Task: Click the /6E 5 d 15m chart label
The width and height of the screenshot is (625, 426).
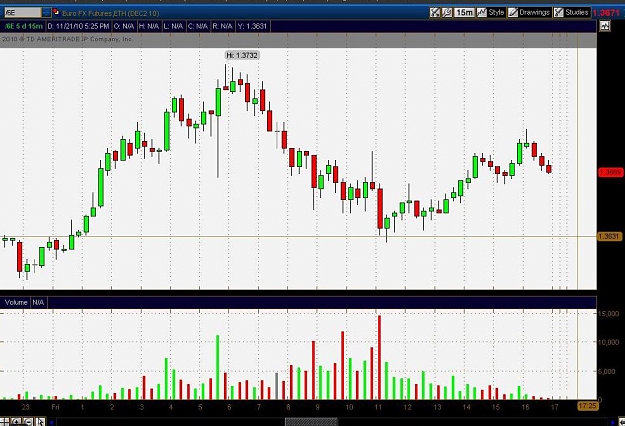Action: [24, 26]
